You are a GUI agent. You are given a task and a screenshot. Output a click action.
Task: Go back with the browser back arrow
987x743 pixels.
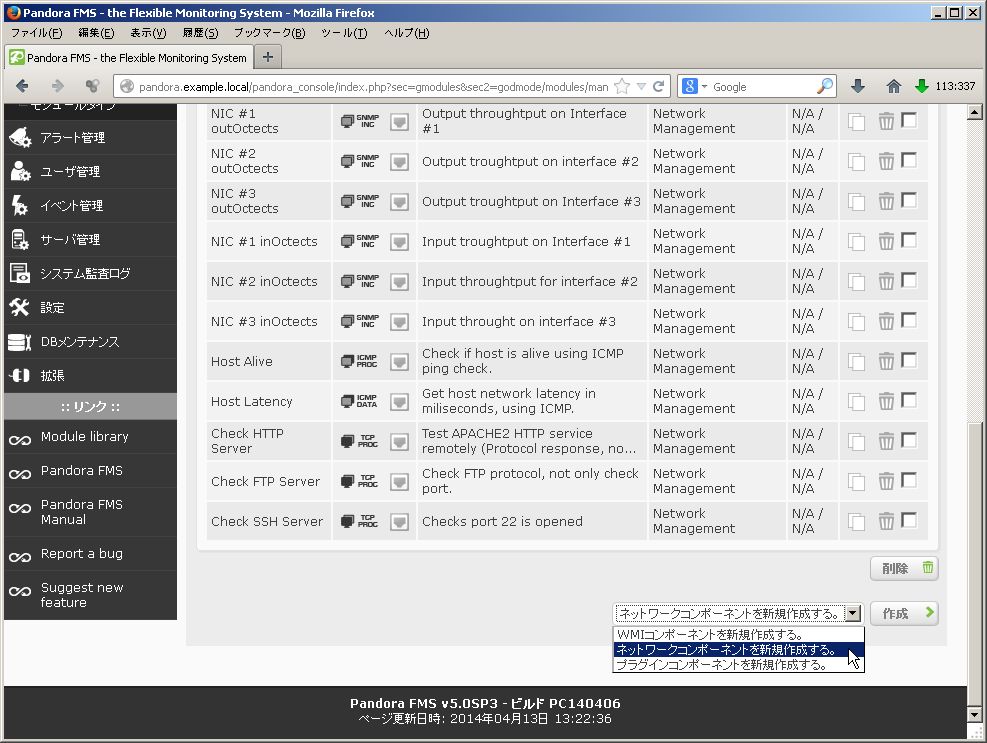coord(22,86)
